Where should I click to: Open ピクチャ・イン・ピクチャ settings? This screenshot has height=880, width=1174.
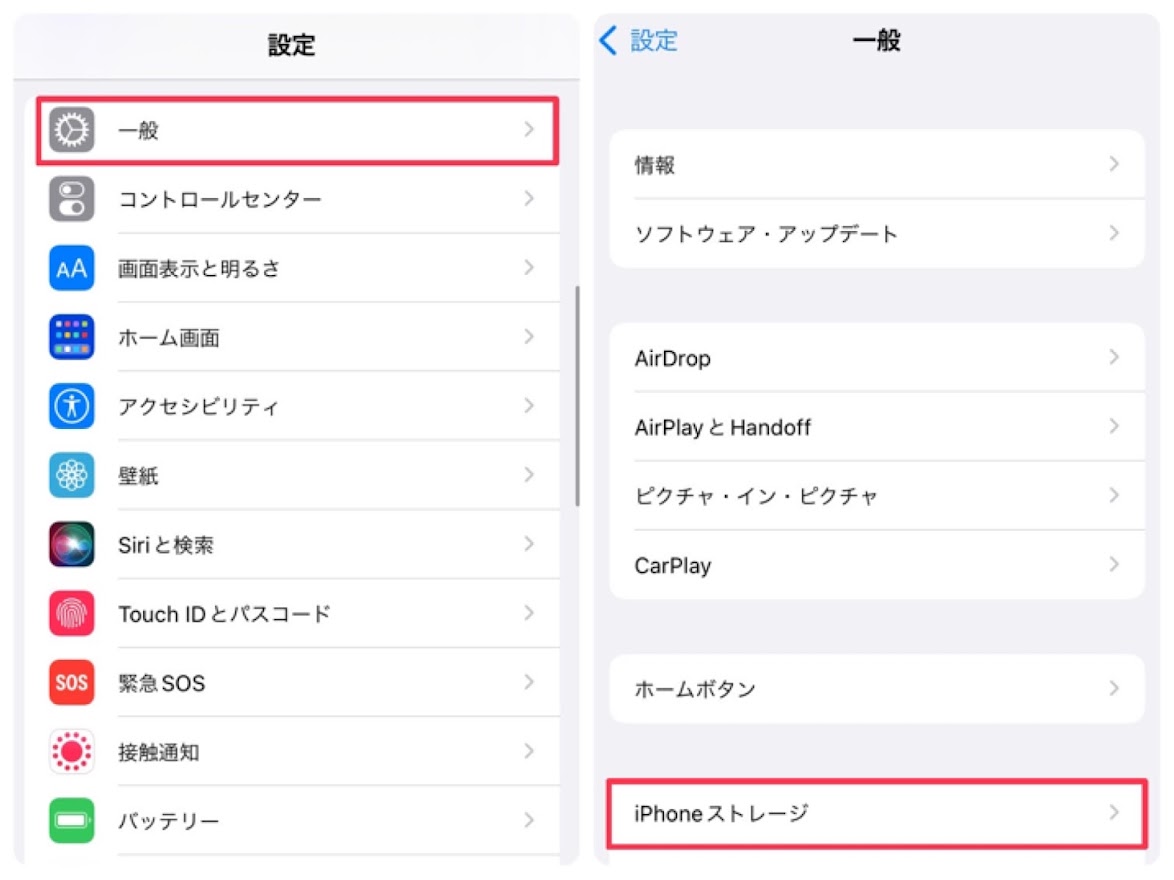click(x=877, y=496)
